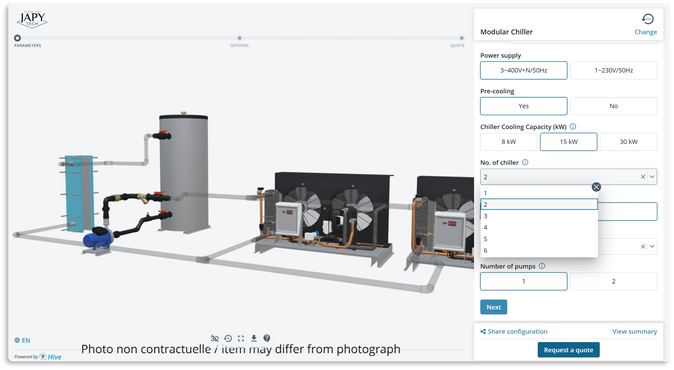This screenshot has height=370, width=674.
Task: Click the Change product reset icon
Action: [x=647, y=19]
